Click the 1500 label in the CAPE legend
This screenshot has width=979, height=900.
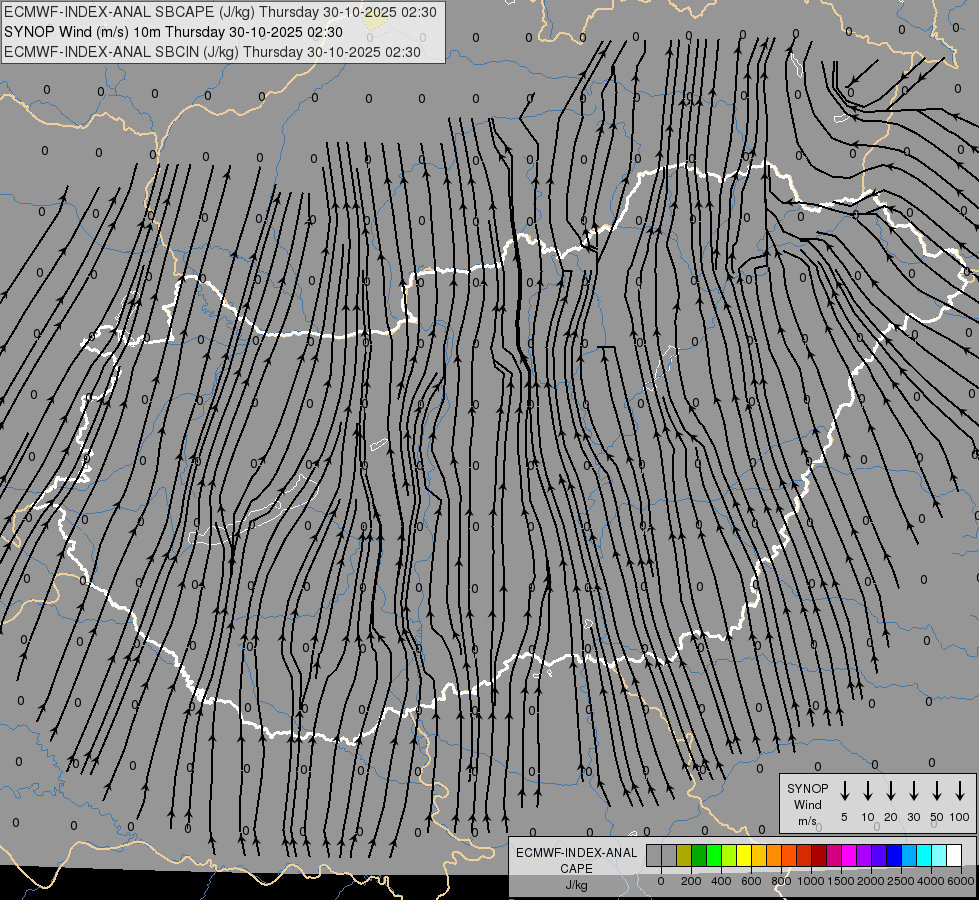pyautogui.click(x=841, y=881)
